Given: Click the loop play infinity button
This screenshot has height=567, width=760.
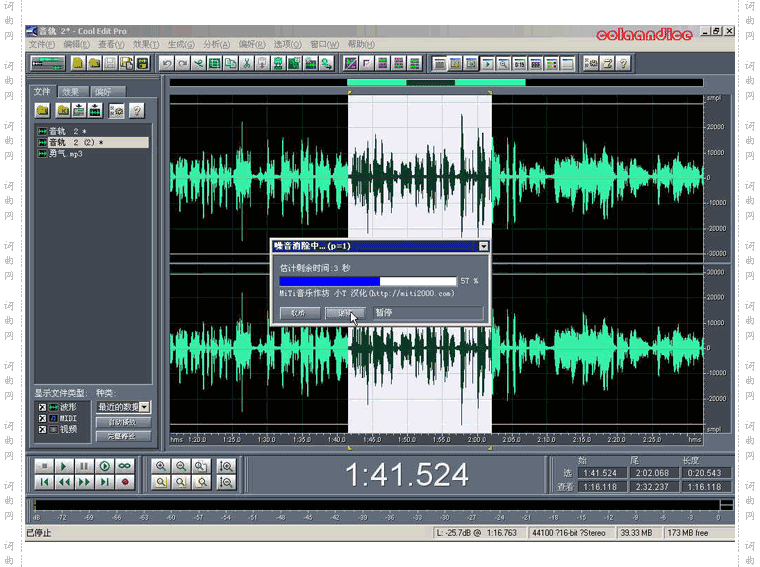Looking at the screenshot, I should (x=125, y=466).
